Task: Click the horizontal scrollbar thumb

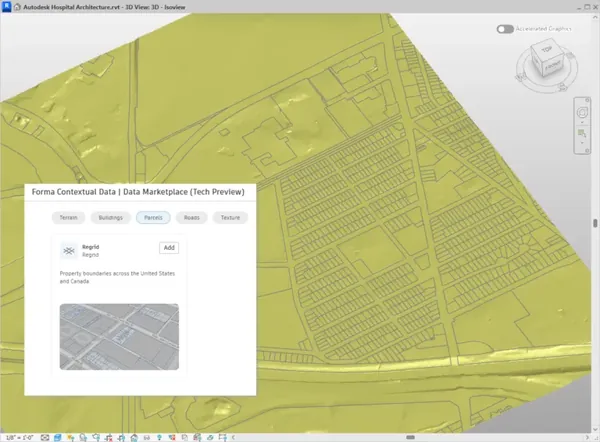Action: 410,437
